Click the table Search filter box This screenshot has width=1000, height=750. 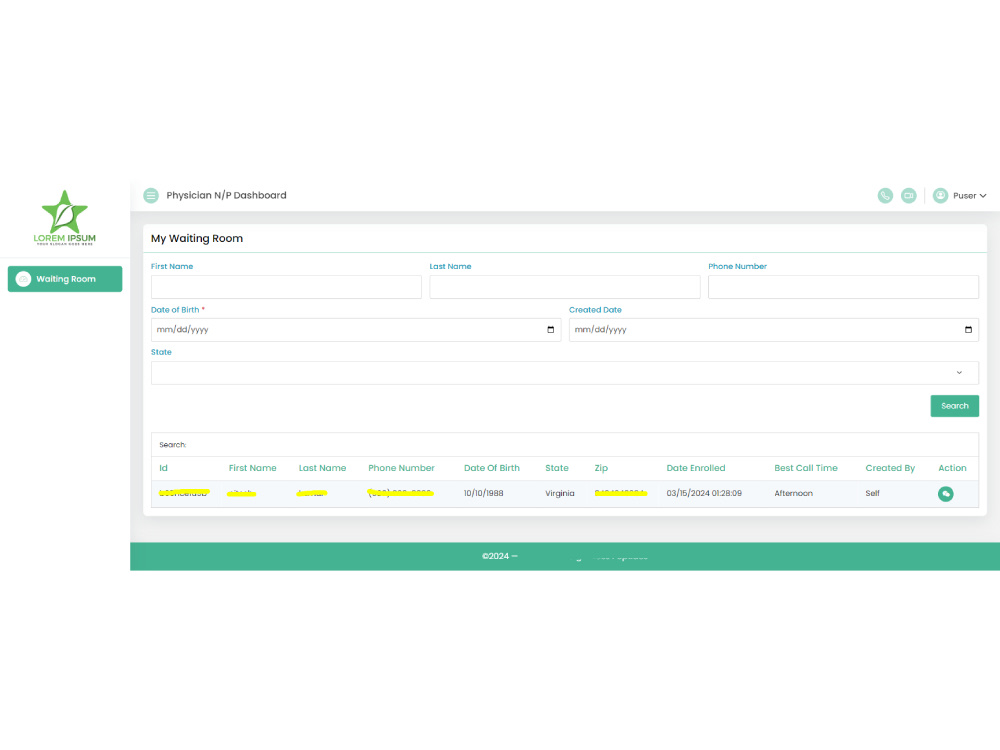point(564,445)
